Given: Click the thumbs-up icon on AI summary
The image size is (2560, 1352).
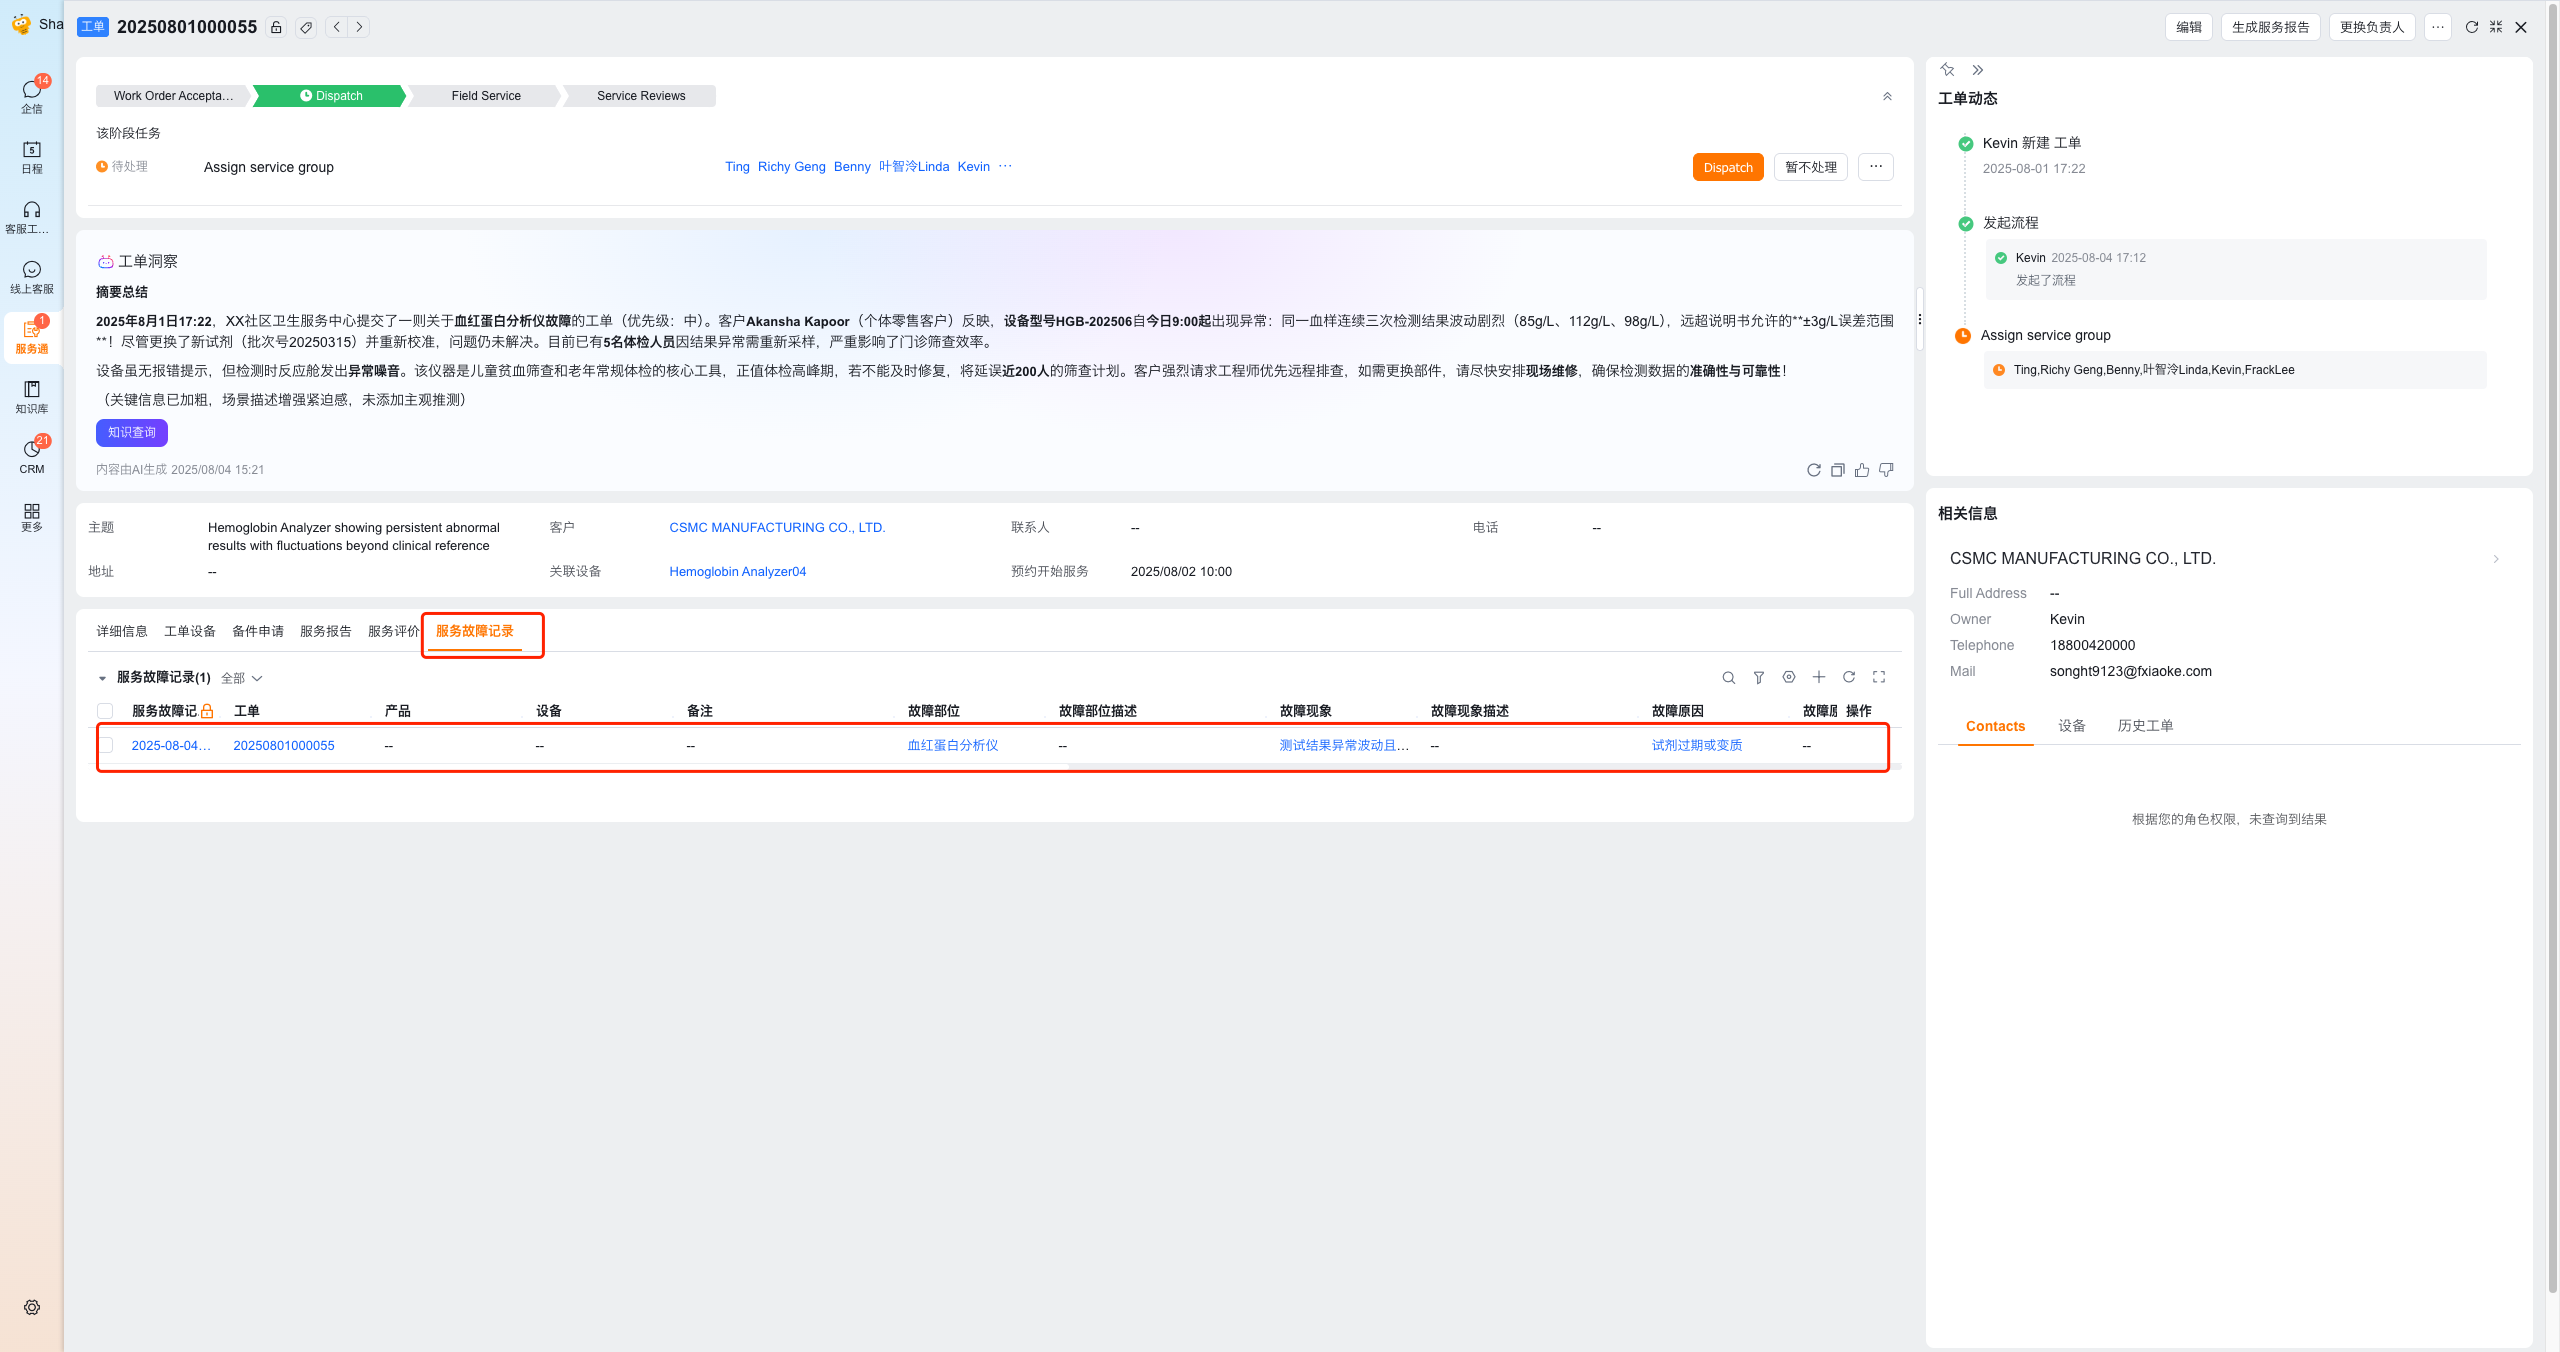Looking at the screenshot, I should (x=1861, y=470).
